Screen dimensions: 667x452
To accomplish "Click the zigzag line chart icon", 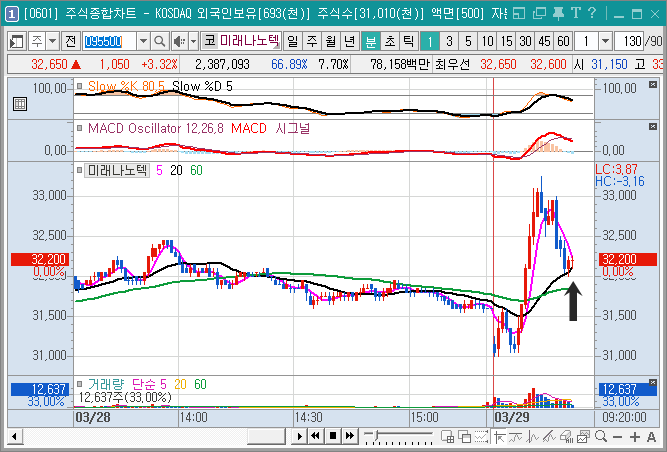I will click(x=533, y=437).
